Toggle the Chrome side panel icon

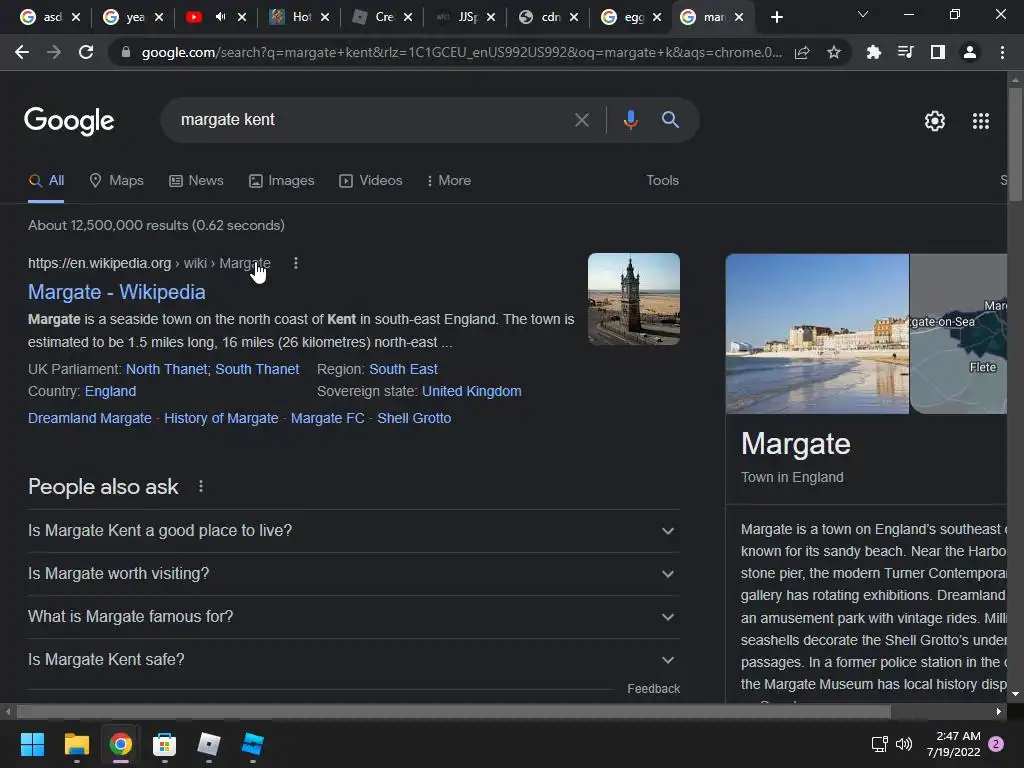coord(938,52)
